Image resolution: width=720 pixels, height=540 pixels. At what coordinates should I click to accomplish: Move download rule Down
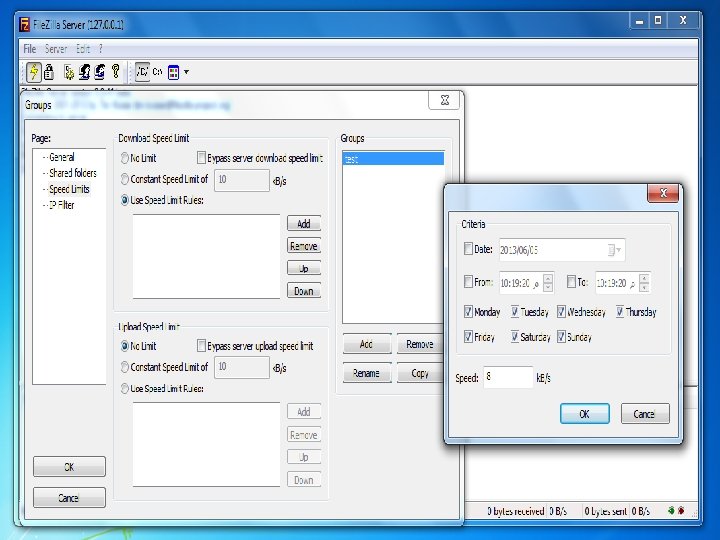tap(304, 291)
